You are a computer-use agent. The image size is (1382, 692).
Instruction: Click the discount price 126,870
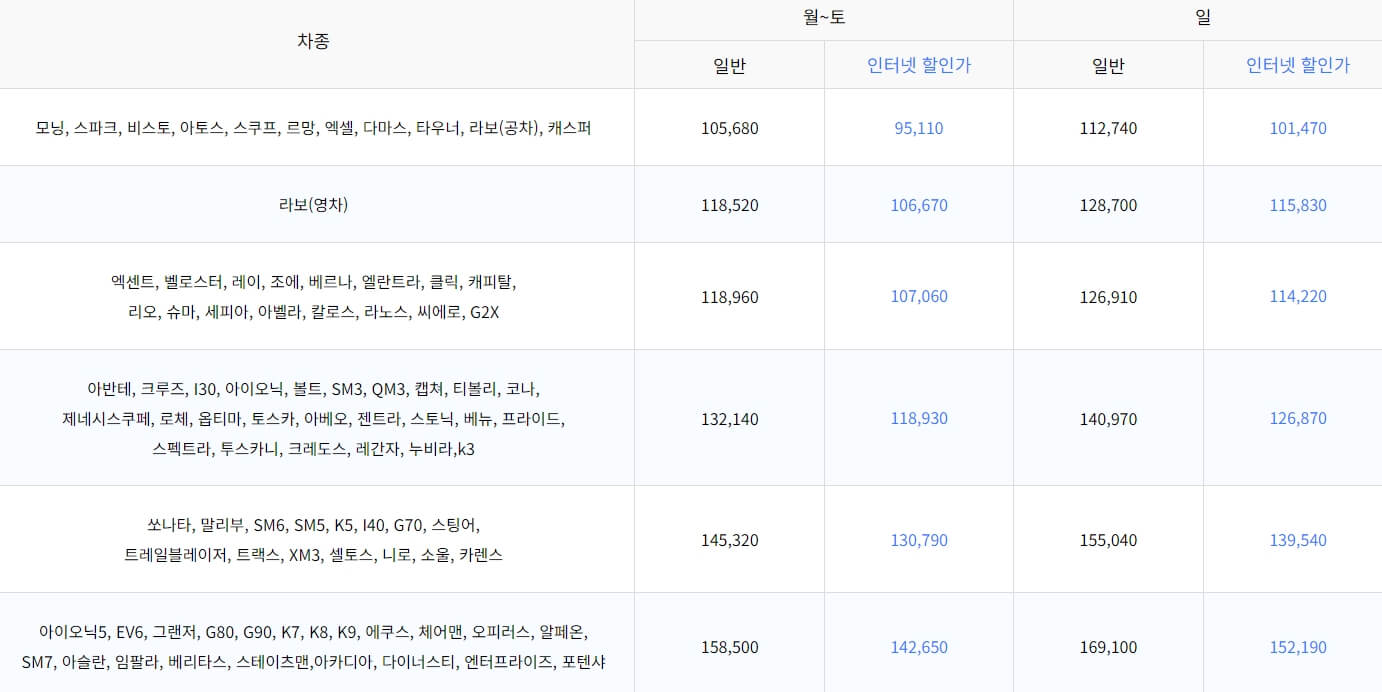coord(1298,419)
